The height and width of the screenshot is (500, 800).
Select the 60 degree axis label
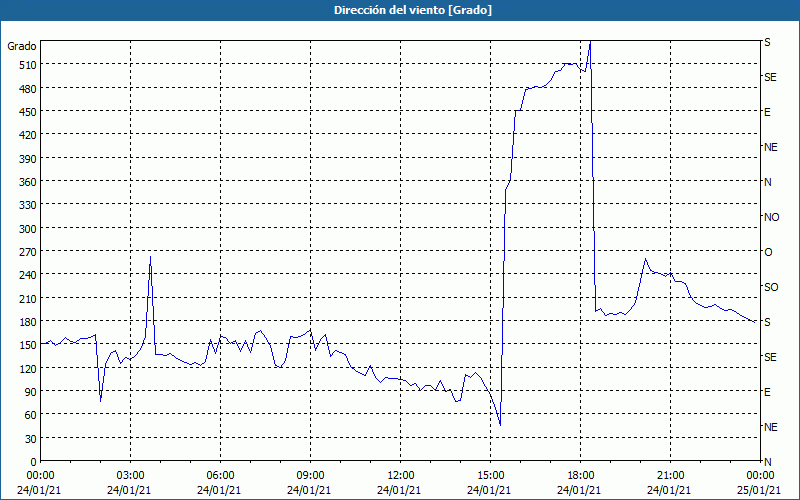click(x=31, y=415)
